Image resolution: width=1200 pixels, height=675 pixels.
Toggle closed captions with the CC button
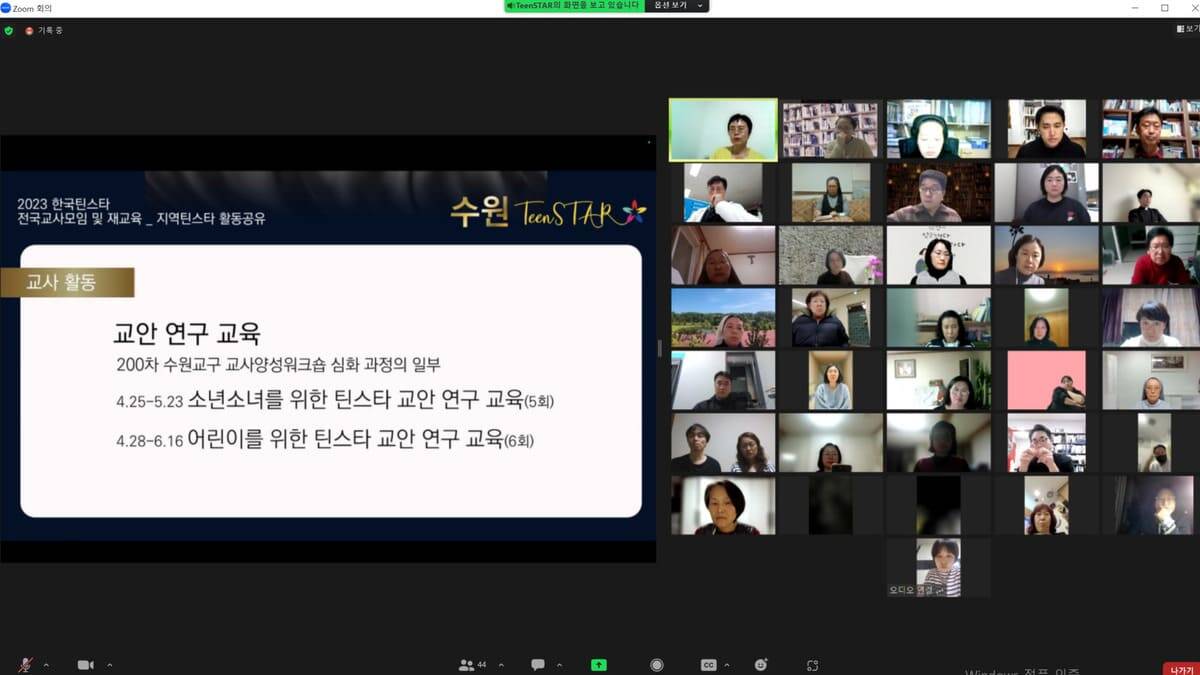pos(708,665)
